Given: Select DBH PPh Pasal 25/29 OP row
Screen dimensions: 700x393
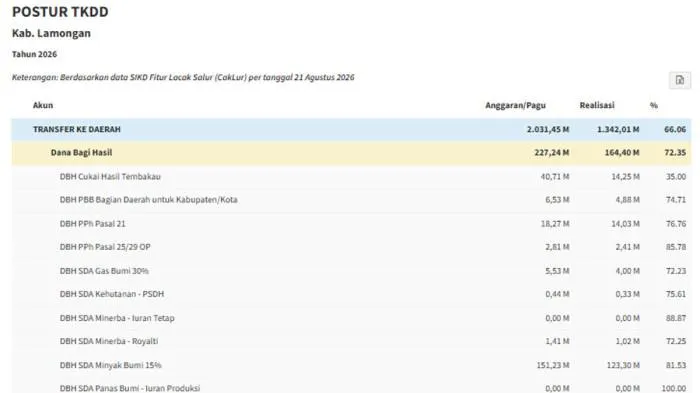Looking at the screenshot, I should point(351,247).
